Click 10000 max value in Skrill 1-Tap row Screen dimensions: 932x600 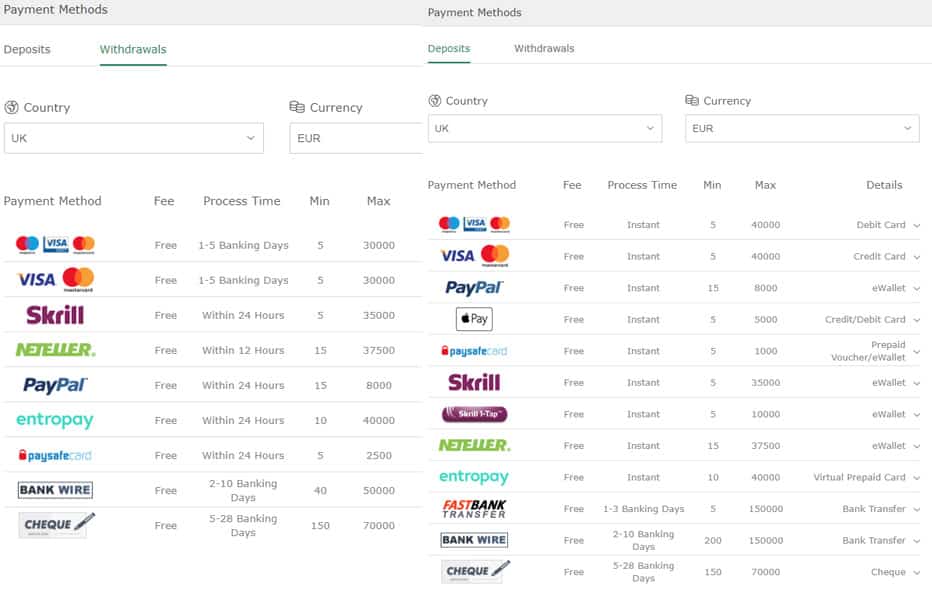(766, 414)
